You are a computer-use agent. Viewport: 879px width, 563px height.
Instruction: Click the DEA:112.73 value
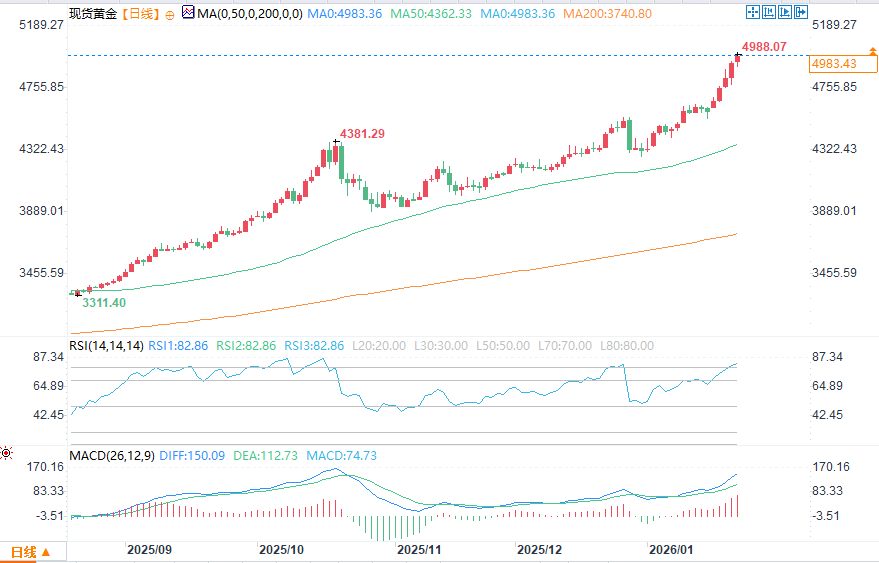pyautogui.click(x=266, y=456)
